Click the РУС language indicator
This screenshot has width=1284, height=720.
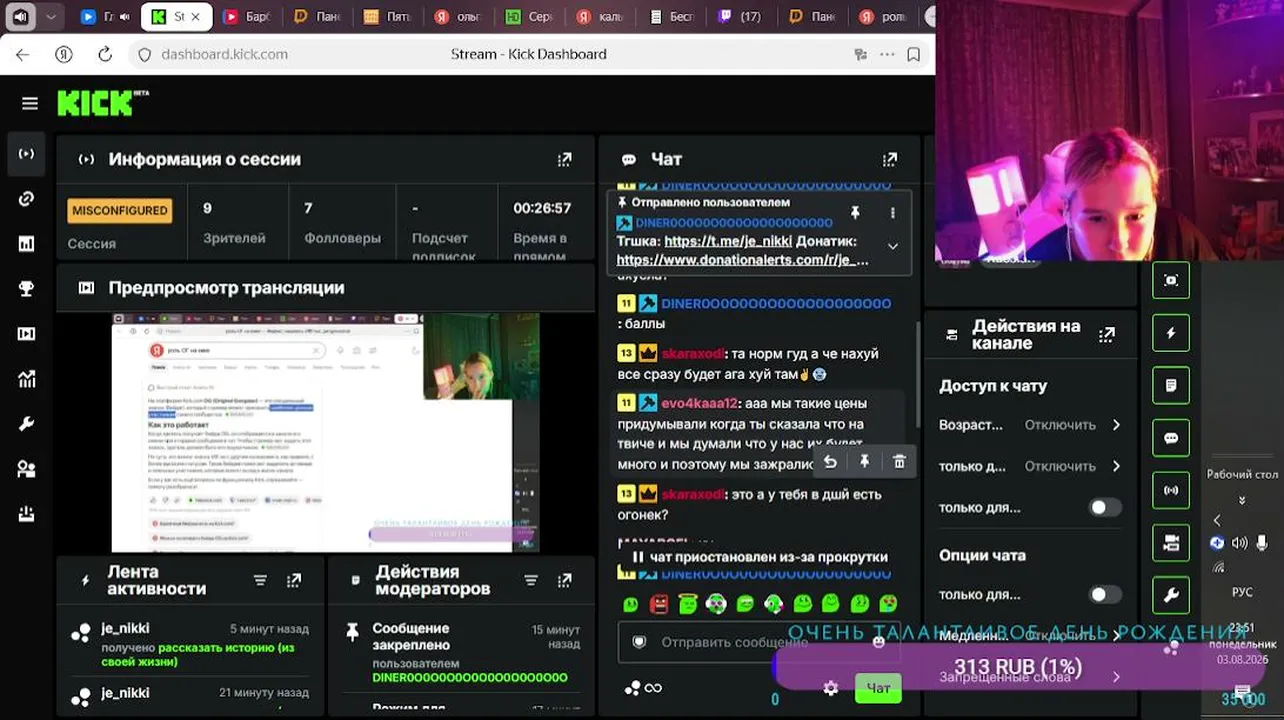pyautogui.click(x=1242, y=592)
